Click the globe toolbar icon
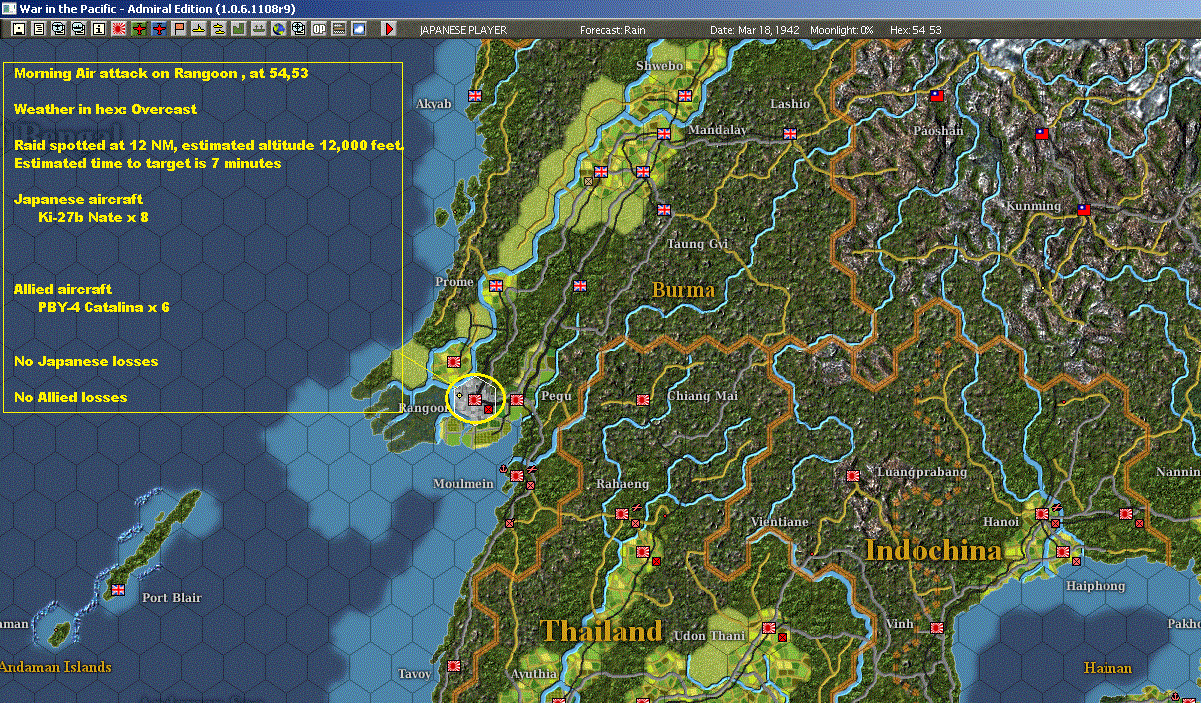1201x703 pixels. tap(279, 29)
